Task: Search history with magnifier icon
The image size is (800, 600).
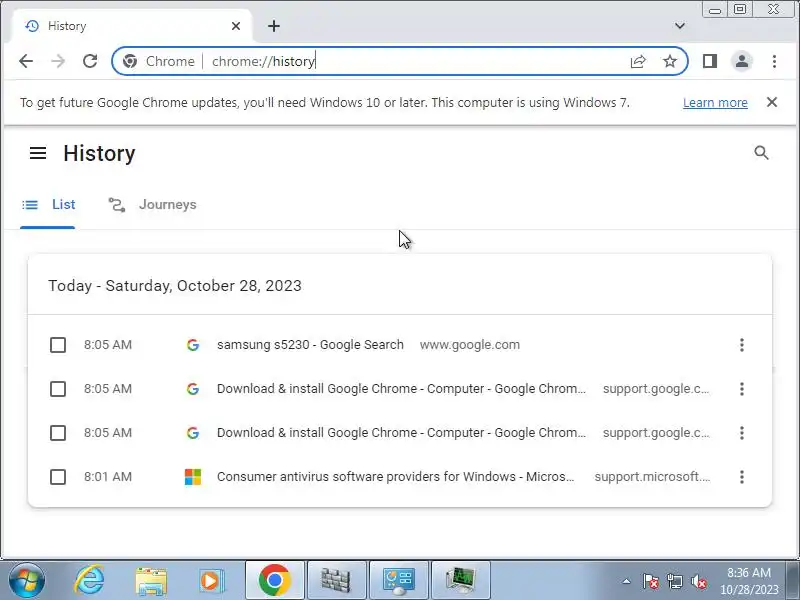Action: point(761,153)
